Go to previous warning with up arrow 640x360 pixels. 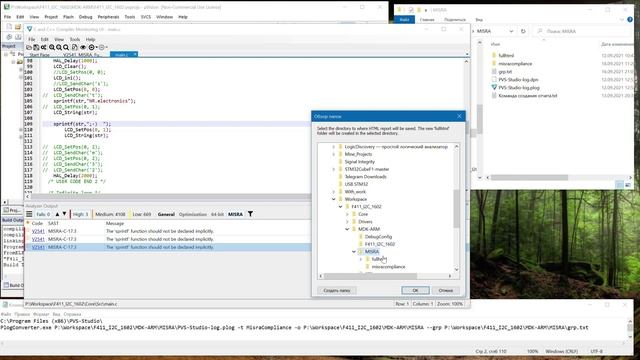point(57,214)
